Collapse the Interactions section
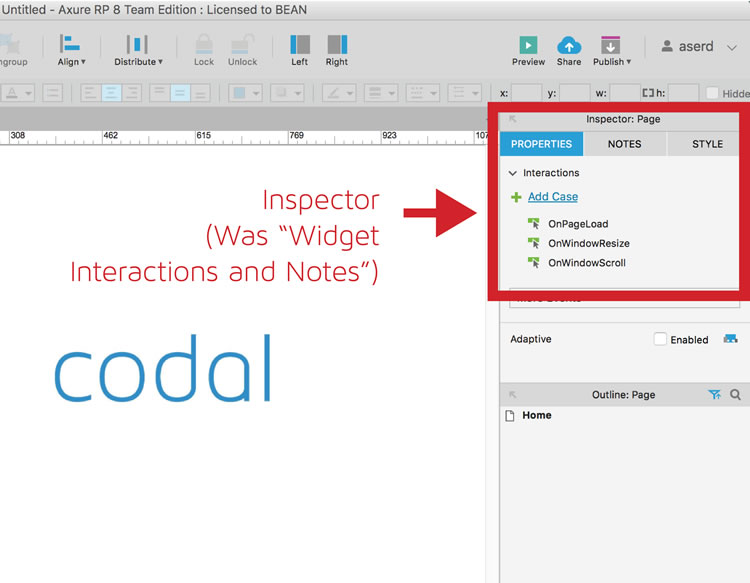 513,173
